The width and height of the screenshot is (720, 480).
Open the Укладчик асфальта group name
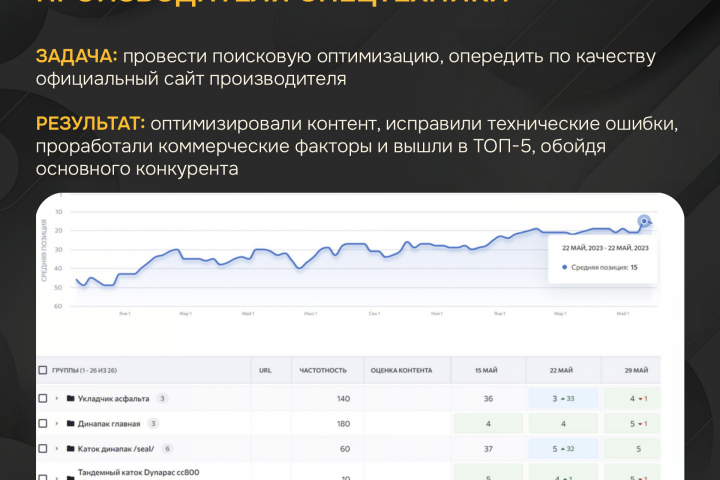(113, 399)
